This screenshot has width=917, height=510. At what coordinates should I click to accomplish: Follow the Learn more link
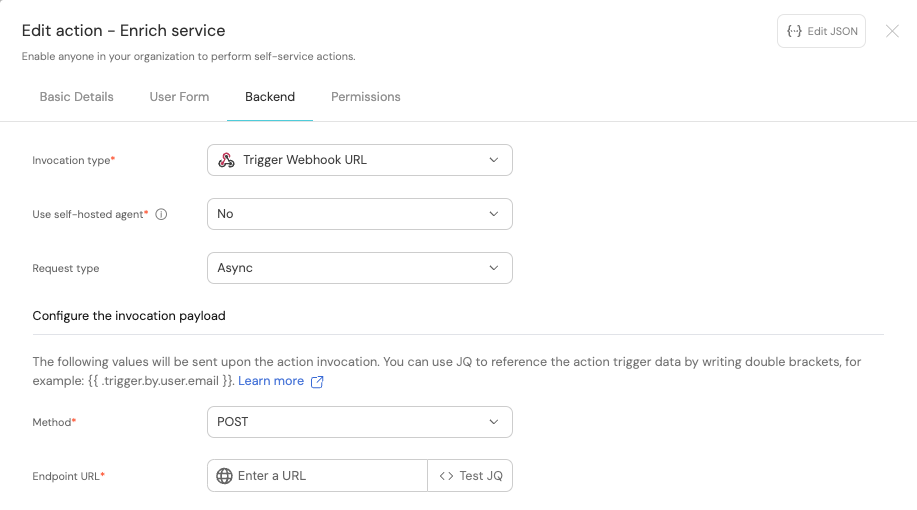[x=271, y=381]
